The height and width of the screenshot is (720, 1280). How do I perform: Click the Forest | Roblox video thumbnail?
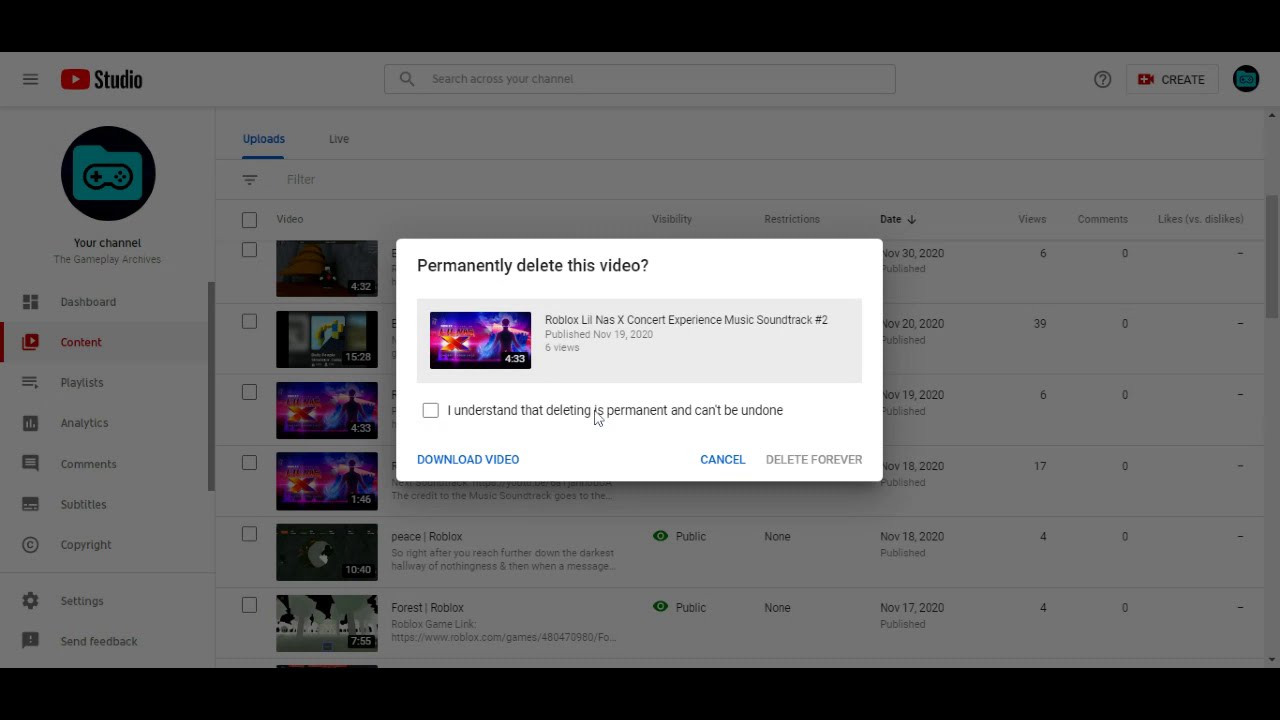[x=327, y=623]
